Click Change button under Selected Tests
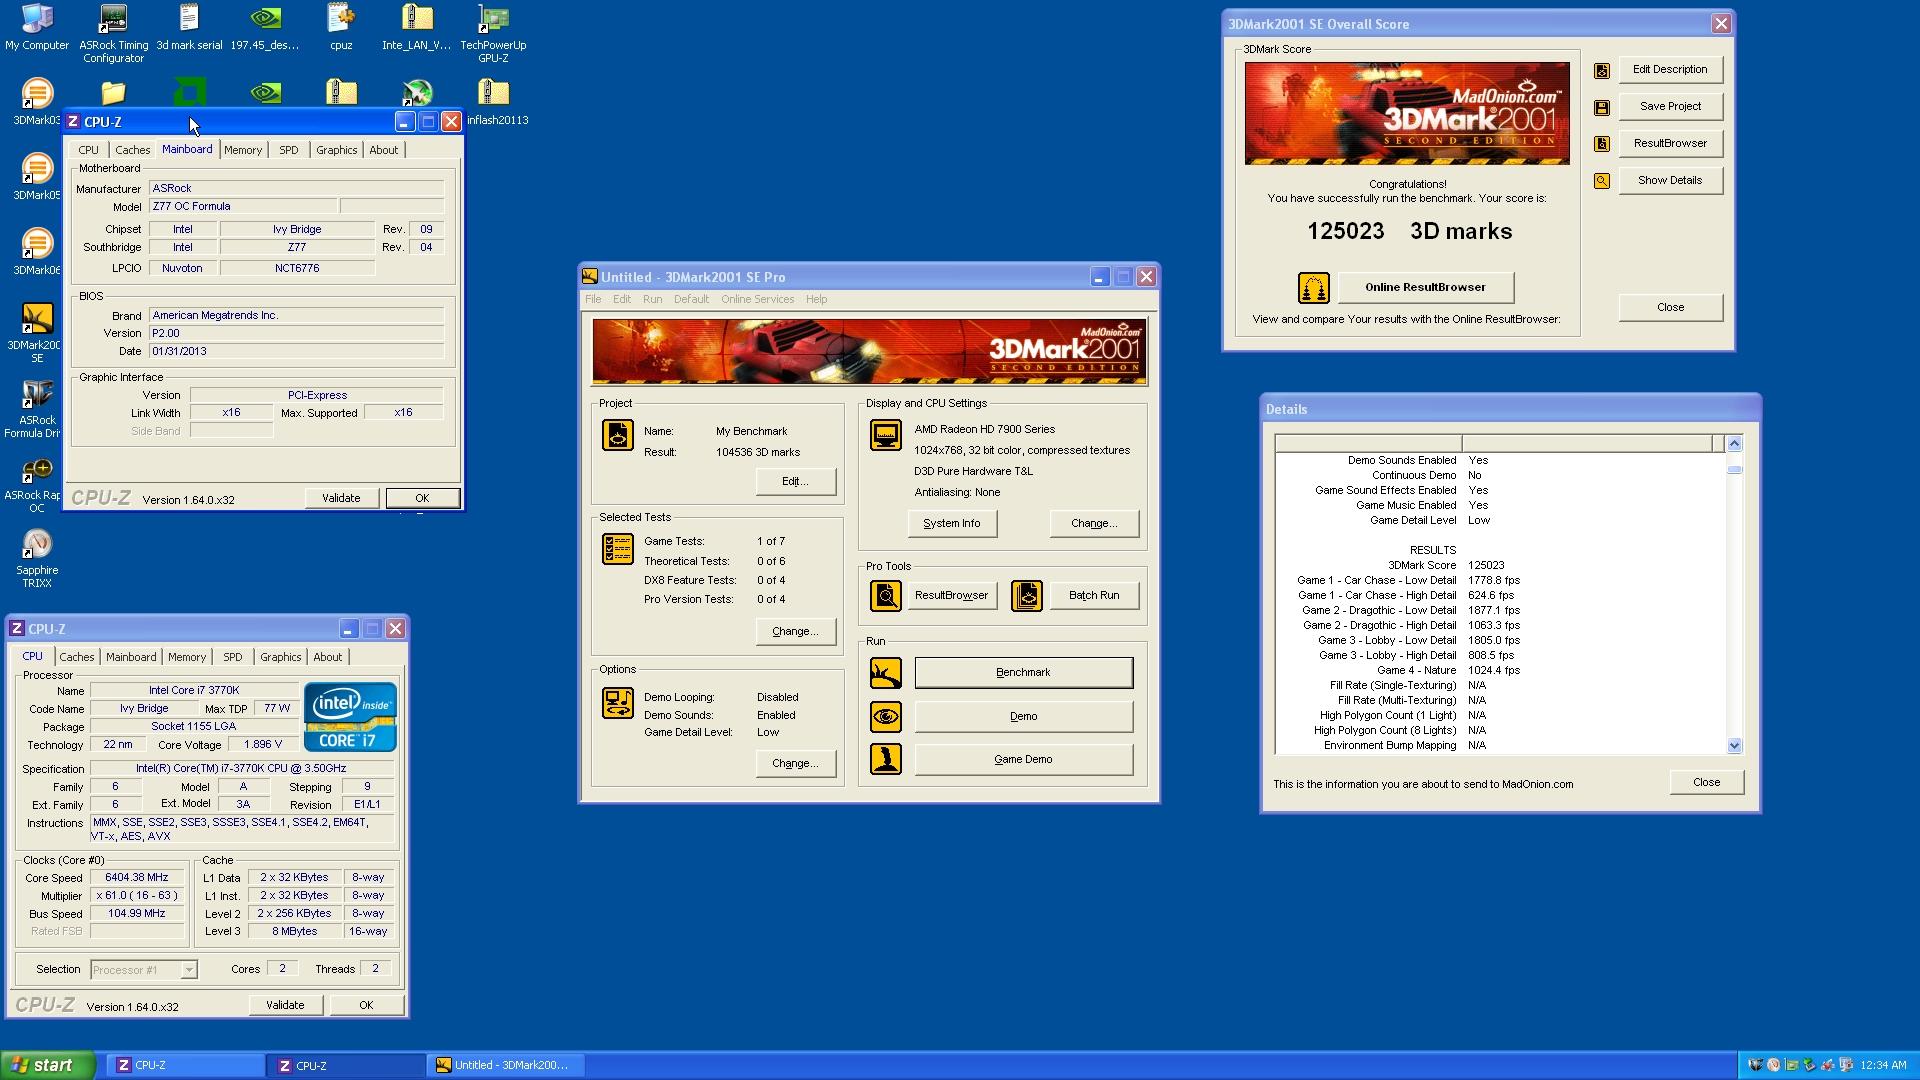Screen dimensions: 1920x1080 click(x=795, y=632)
